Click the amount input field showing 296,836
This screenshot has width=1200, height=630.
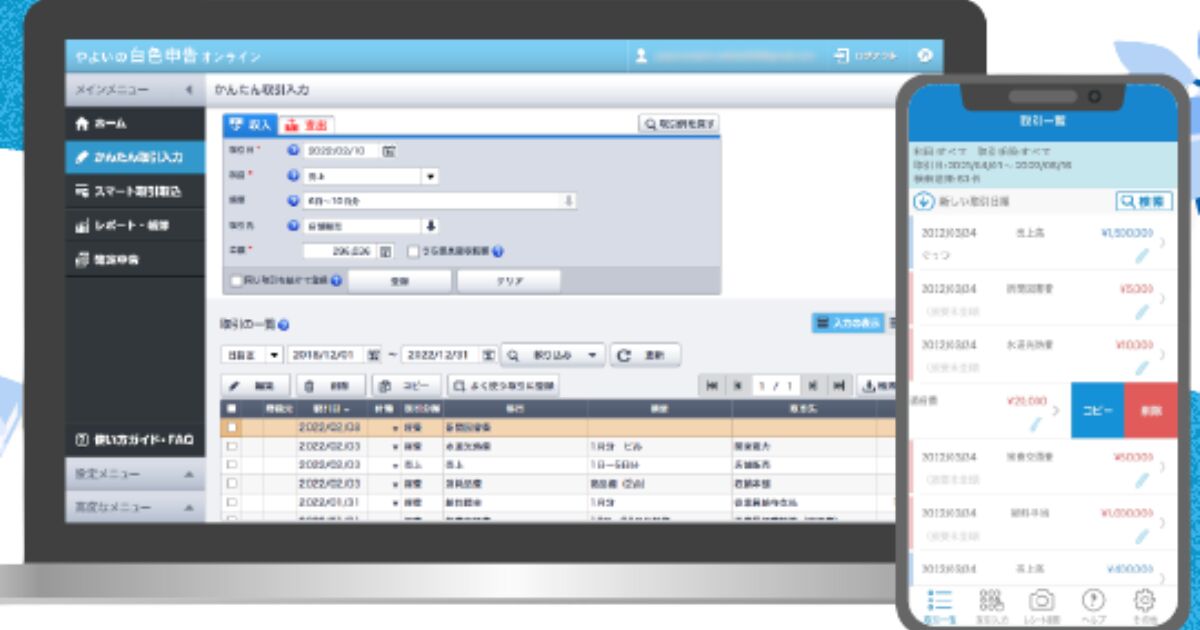click(x=339, y=252)
